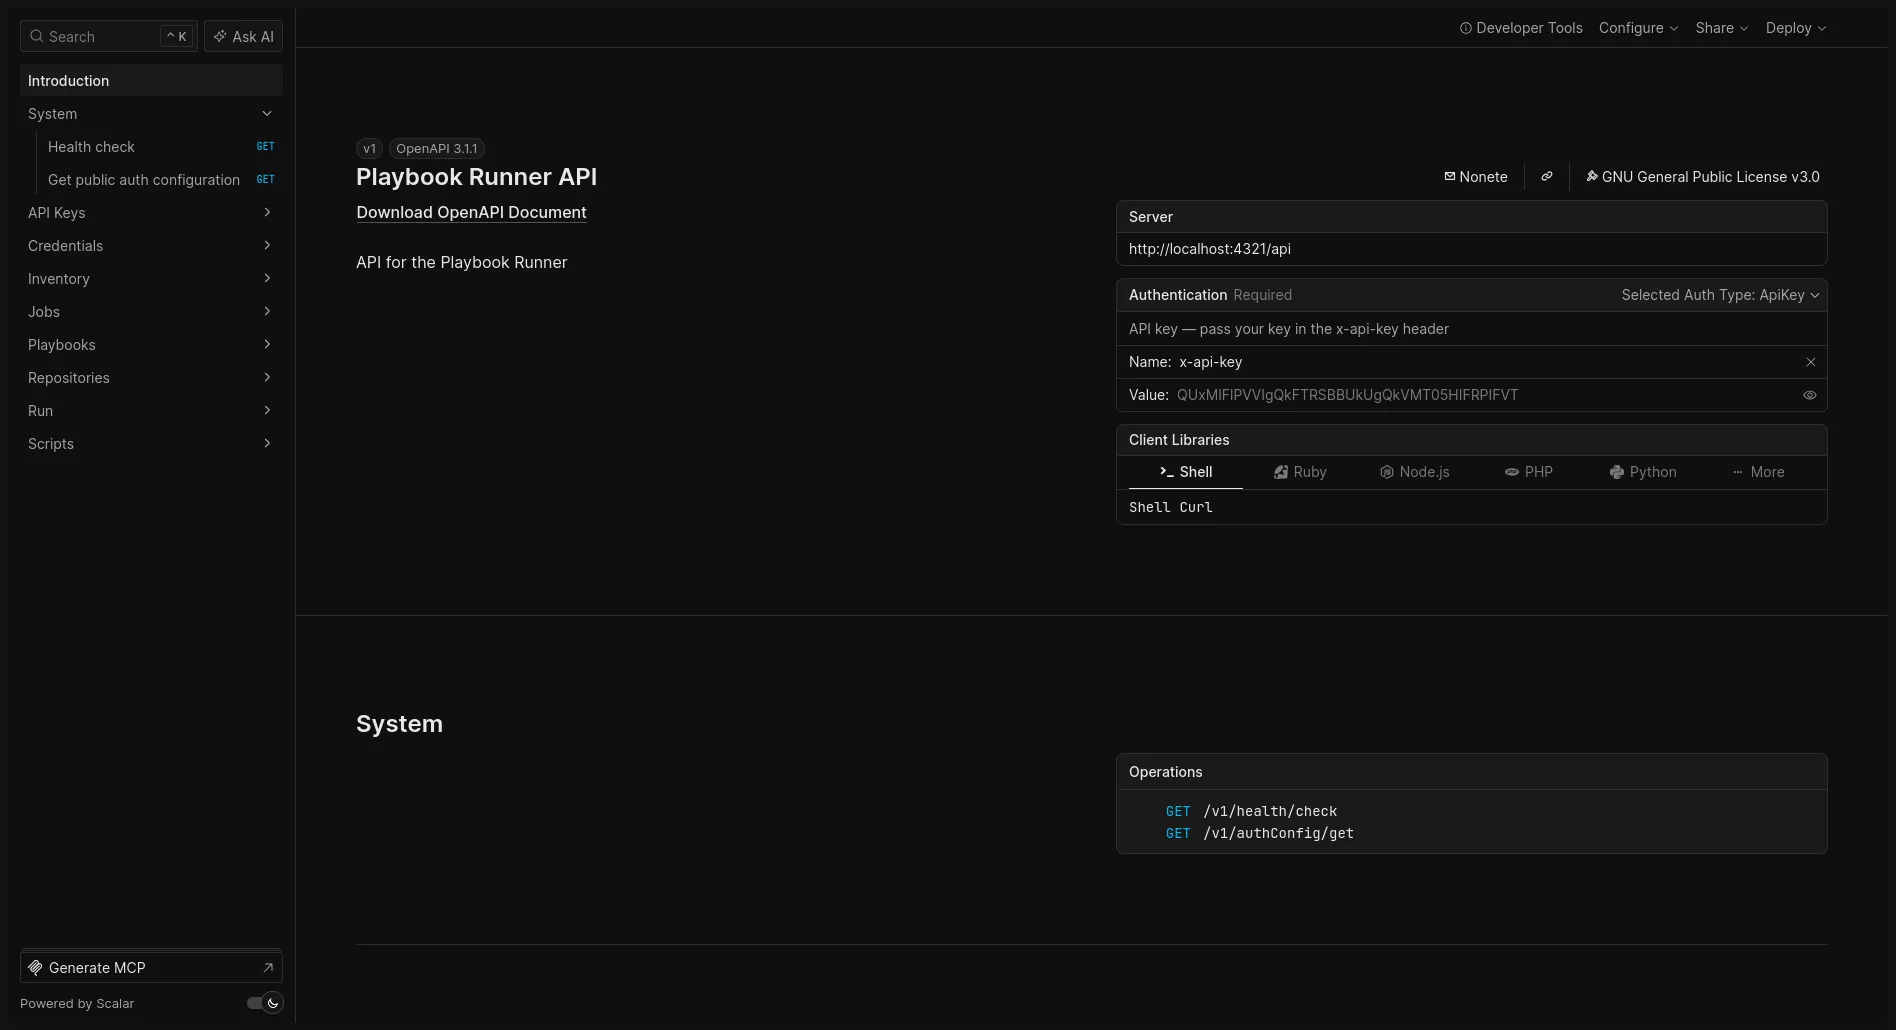Image resolution: width=1896 pixels, height=1030 pixels.
Task: Open the external link chain icon
Action: pyautogui.click(x=1547, y=177)
